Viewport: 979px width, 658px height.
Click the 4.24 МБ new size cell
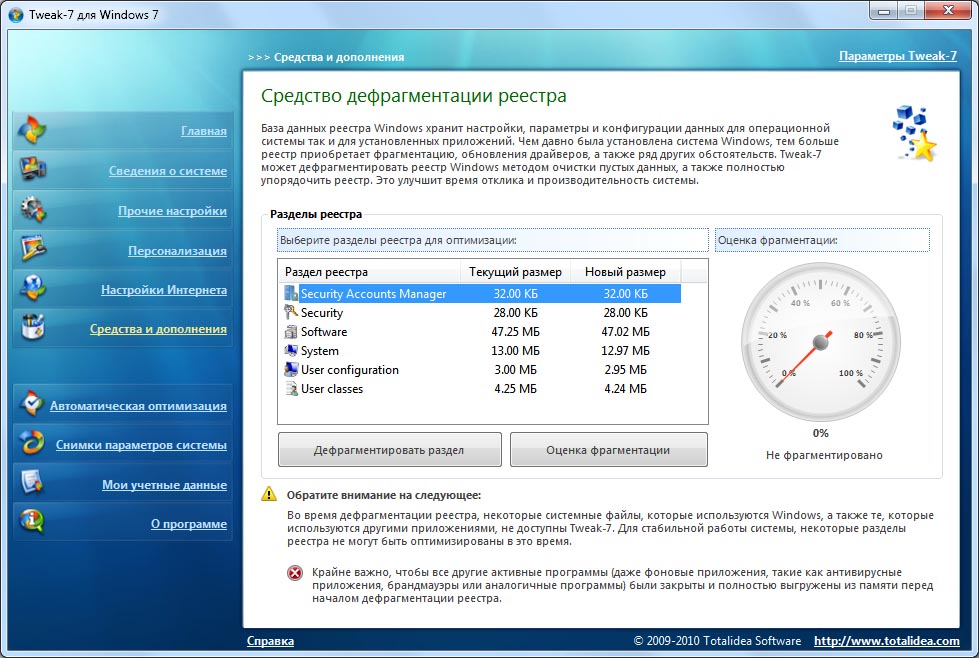tap(626, 388)
